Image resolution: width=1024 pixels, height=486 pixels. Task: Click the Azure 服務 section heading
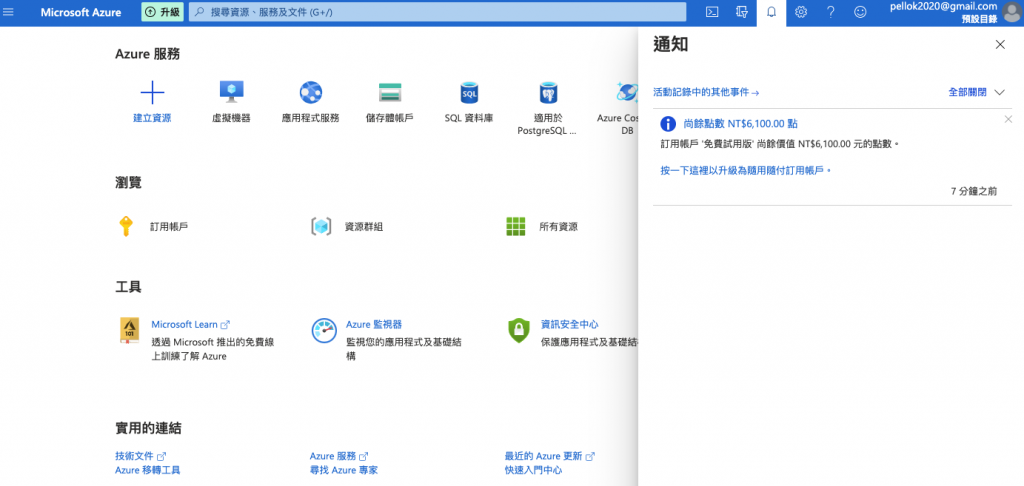(148, 54)
